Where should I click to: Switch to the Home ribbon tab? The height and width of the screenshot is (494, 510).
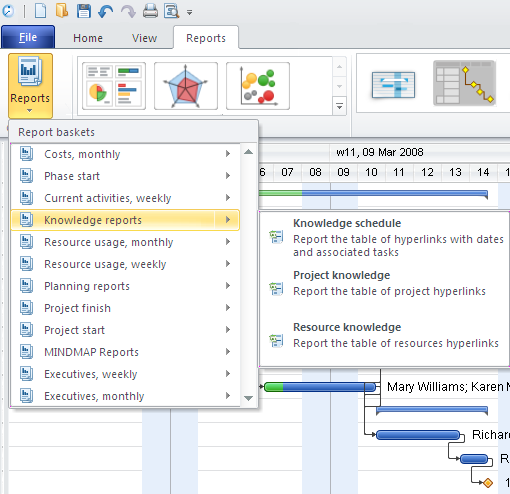click(88, 38)
